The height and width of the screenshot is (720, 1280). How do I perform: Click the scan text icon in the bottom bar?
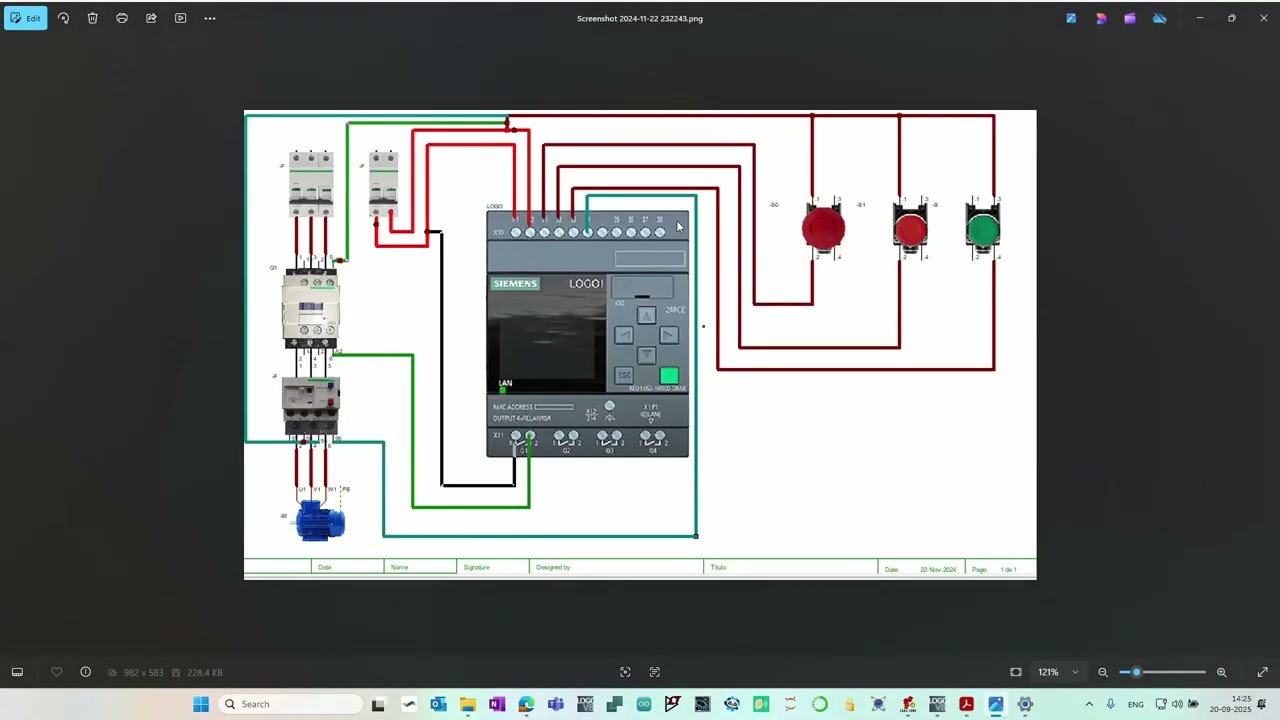(x=655, y=672)
